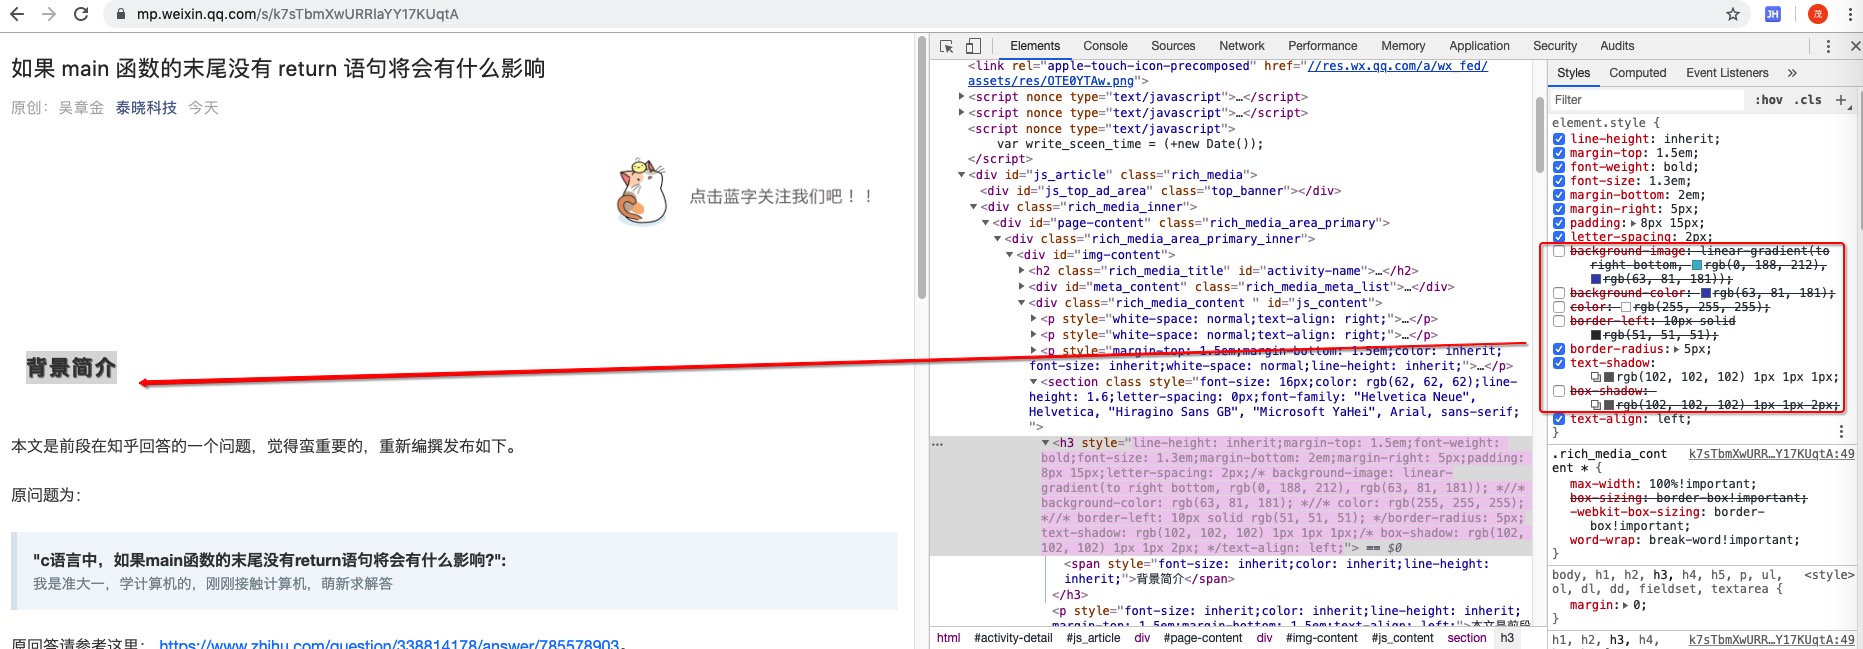Open the element.style more options dots

[1841, 431]
